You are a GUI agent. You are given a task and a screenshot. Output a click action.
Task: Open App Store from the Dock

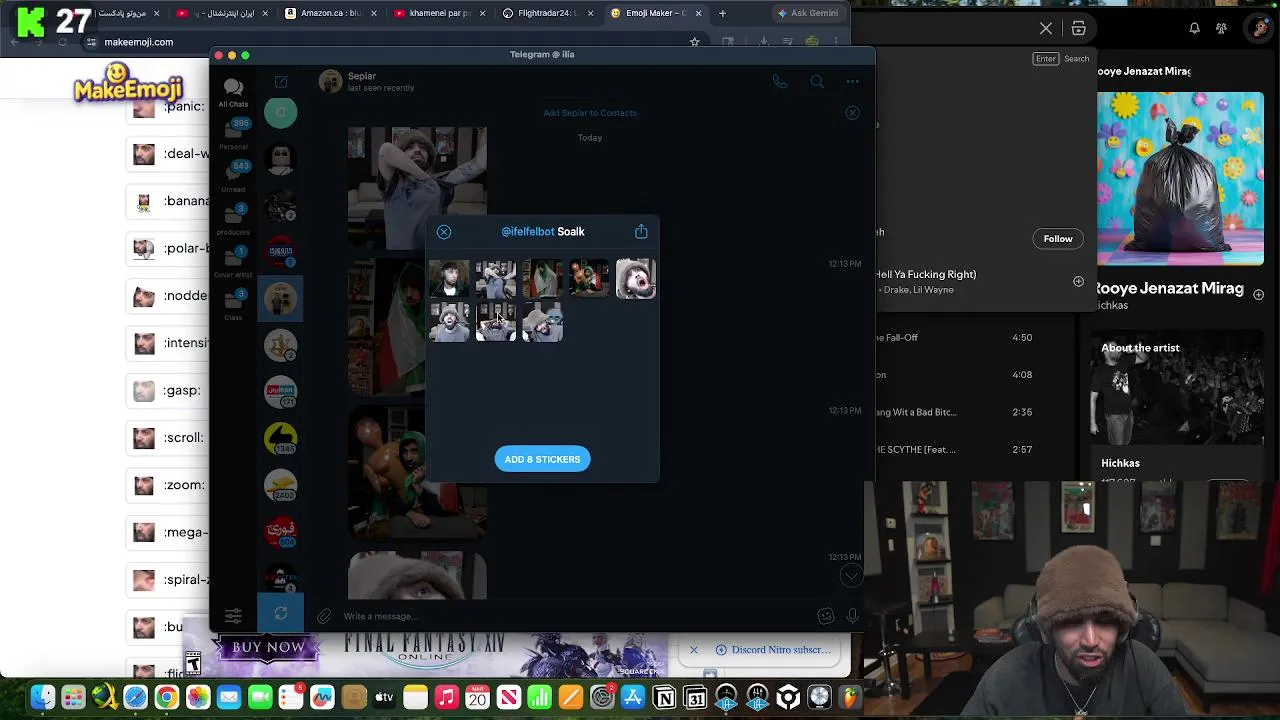point(633,697)
